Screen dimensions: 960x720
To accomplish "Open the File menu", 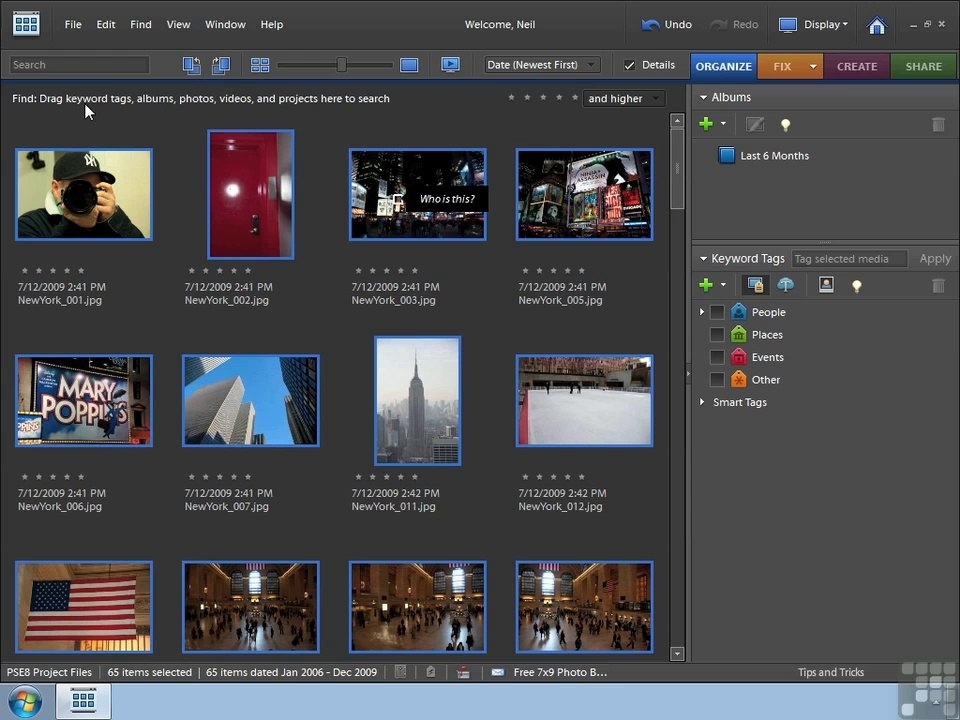I will (73, 24).
